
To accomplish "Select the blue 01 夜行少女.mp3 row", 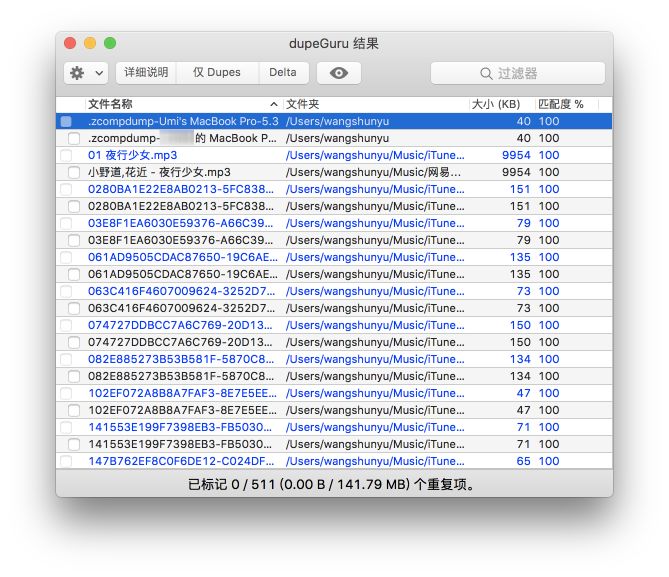I will [334, 155].
